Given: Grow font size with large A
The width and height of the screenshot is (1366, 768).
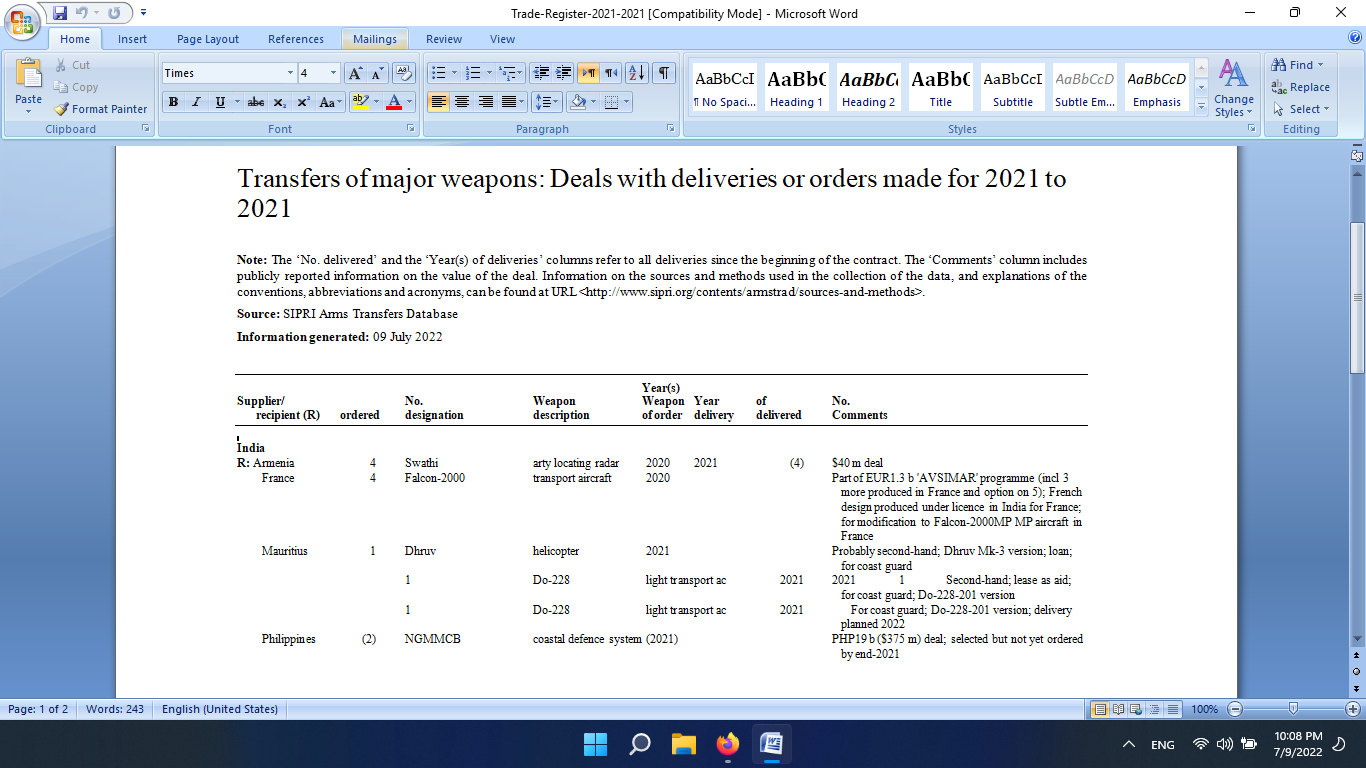Looking at the screenshot, I should pos(355,73).
